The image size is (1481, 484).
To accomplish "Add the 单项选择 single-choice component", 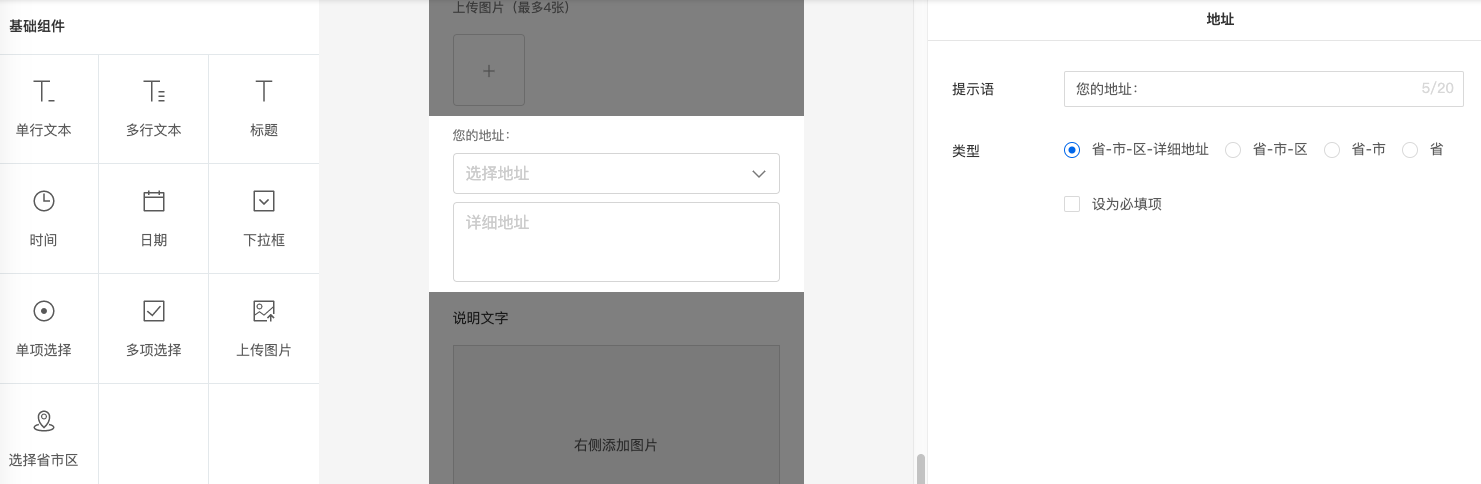I will (x=44, y=329).
